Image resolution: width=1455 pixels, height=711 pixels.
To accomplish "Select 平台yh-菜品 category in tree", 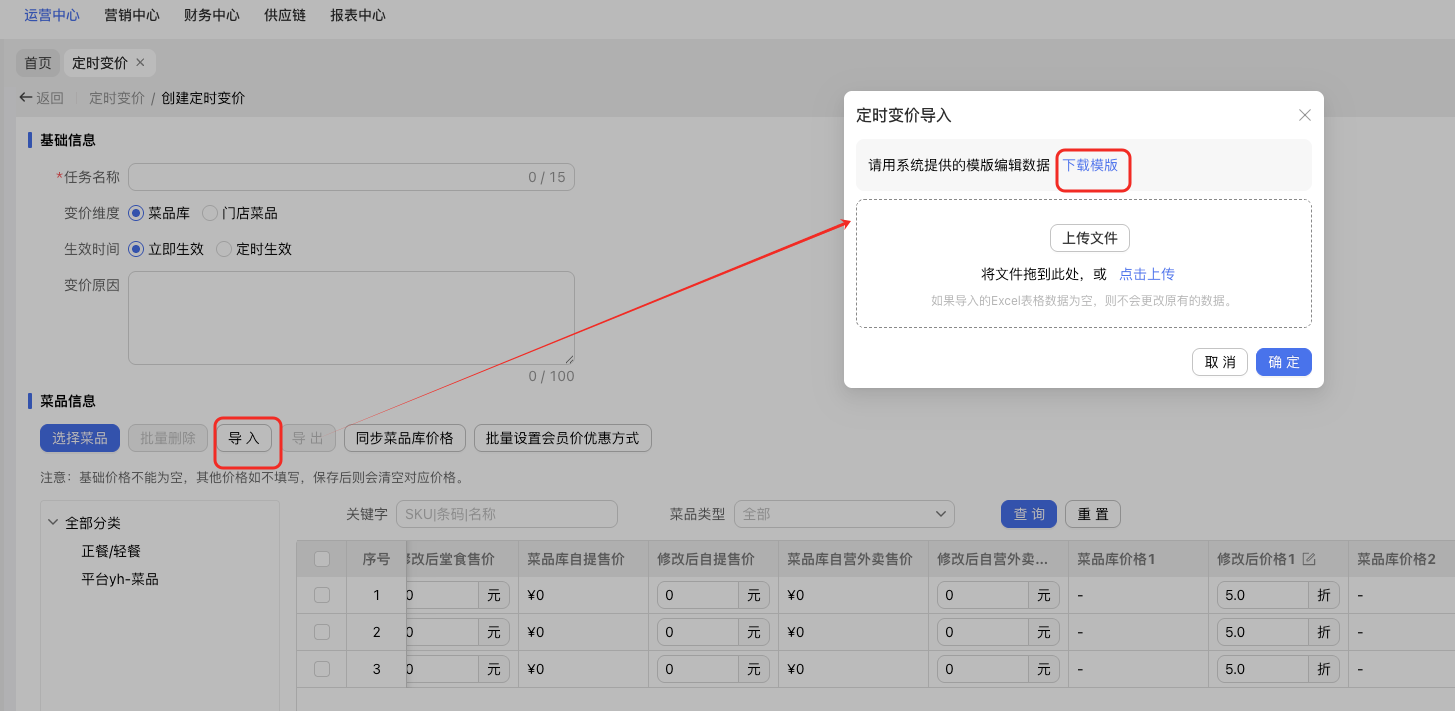I will pos(120,579).
